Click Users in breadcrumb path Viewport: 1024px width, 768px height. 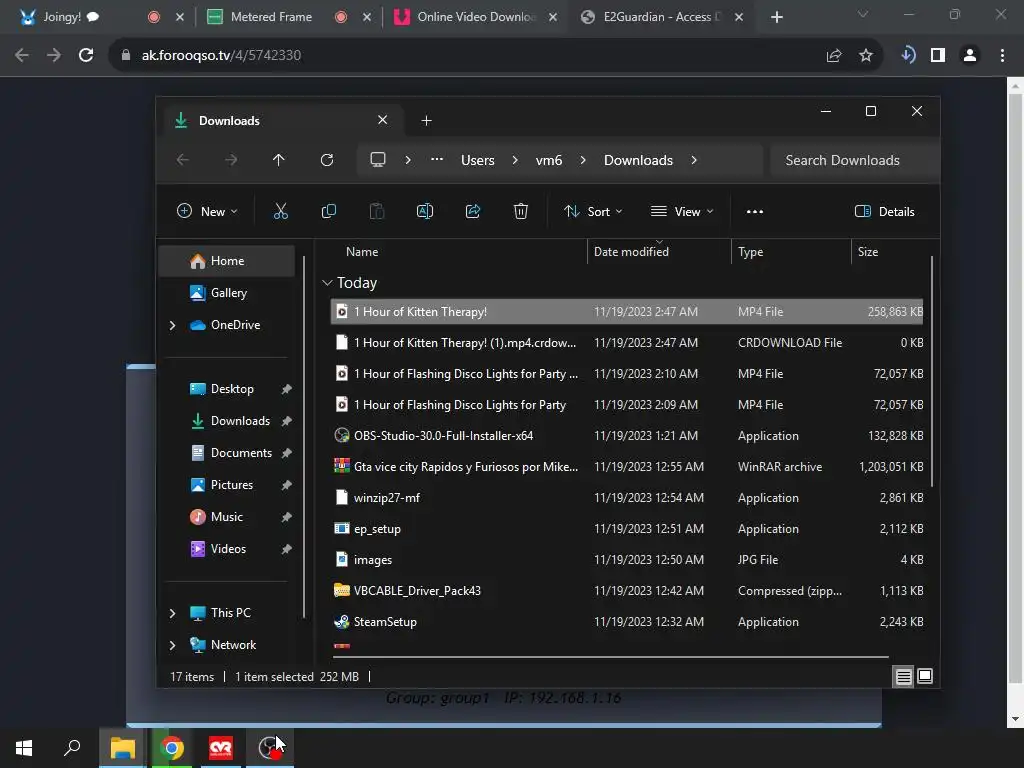[477, 160]
